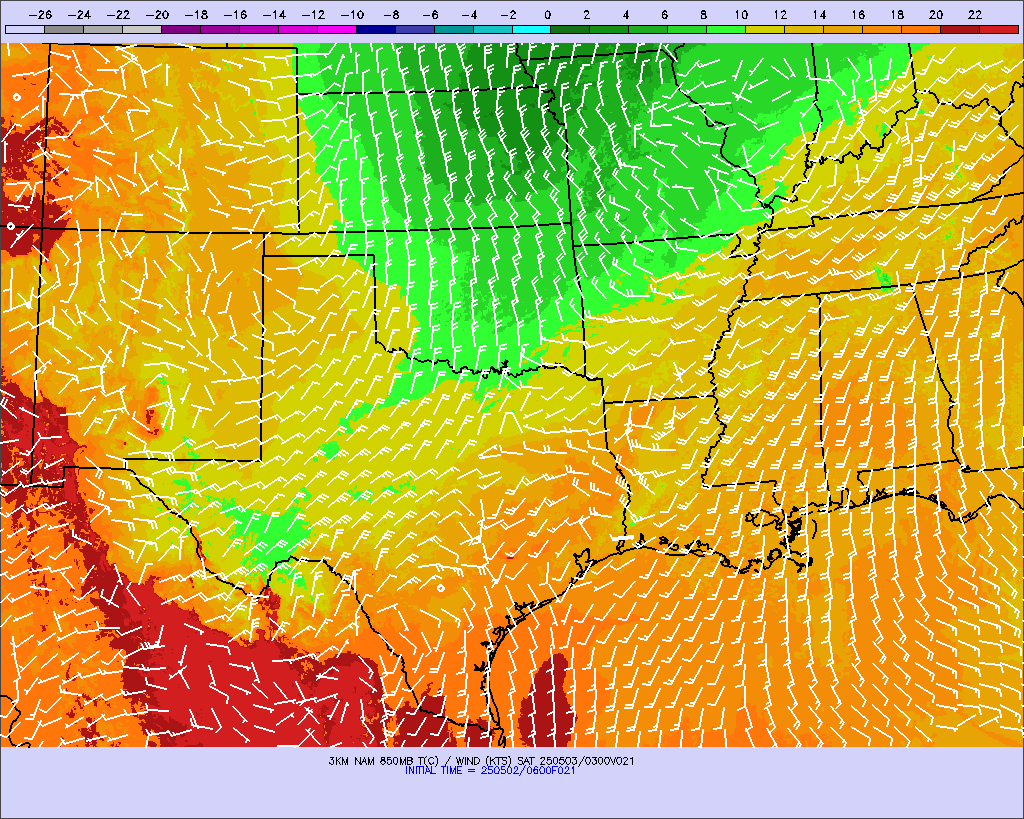1024x819 pixels.
Task: Click the blue 'INITIAL TIME = 250502/0600F021' text
Action: click(490, 771)
